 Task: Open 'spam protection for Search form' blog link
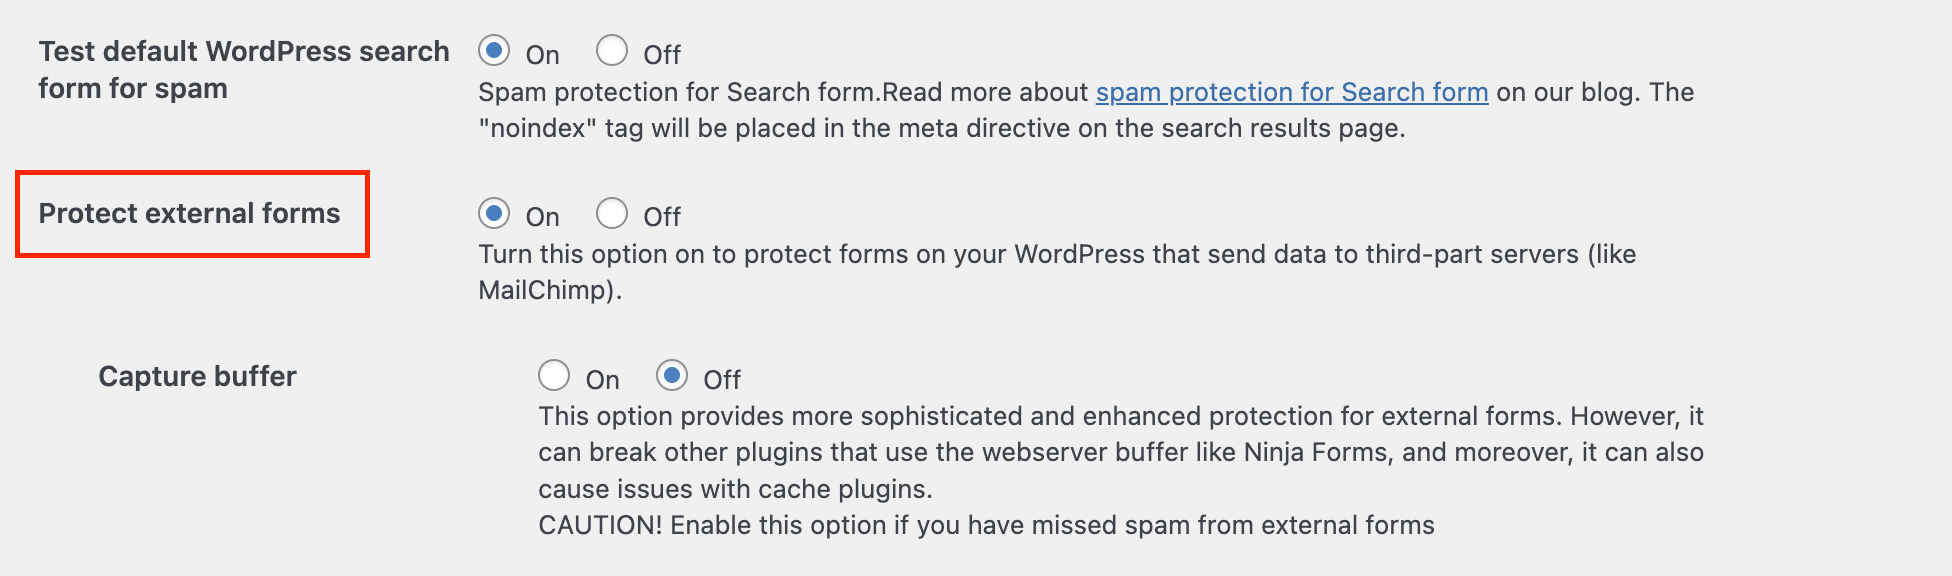coord(1292,92)
